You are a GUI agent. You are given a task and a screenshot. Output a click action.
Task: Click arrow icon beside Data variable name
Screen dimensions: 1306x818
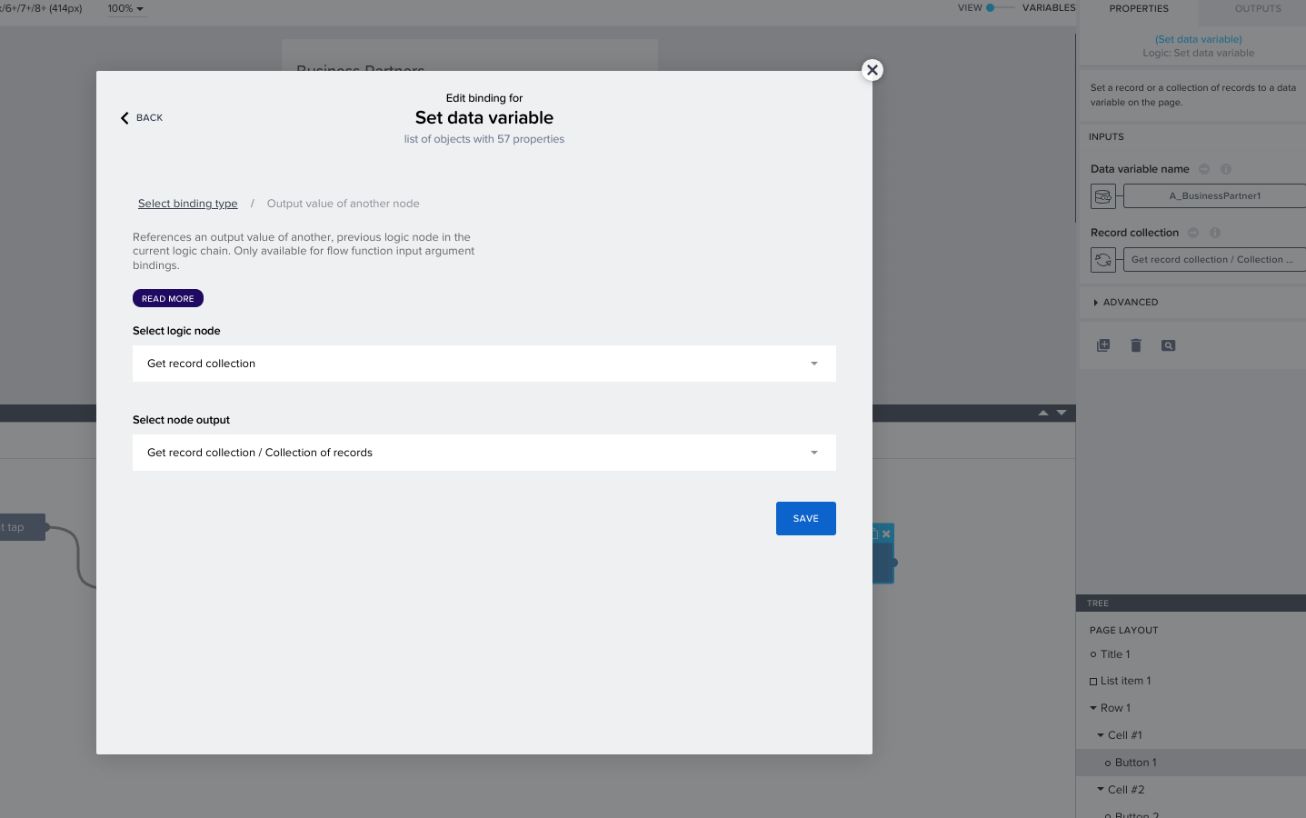click(1204, 169)
